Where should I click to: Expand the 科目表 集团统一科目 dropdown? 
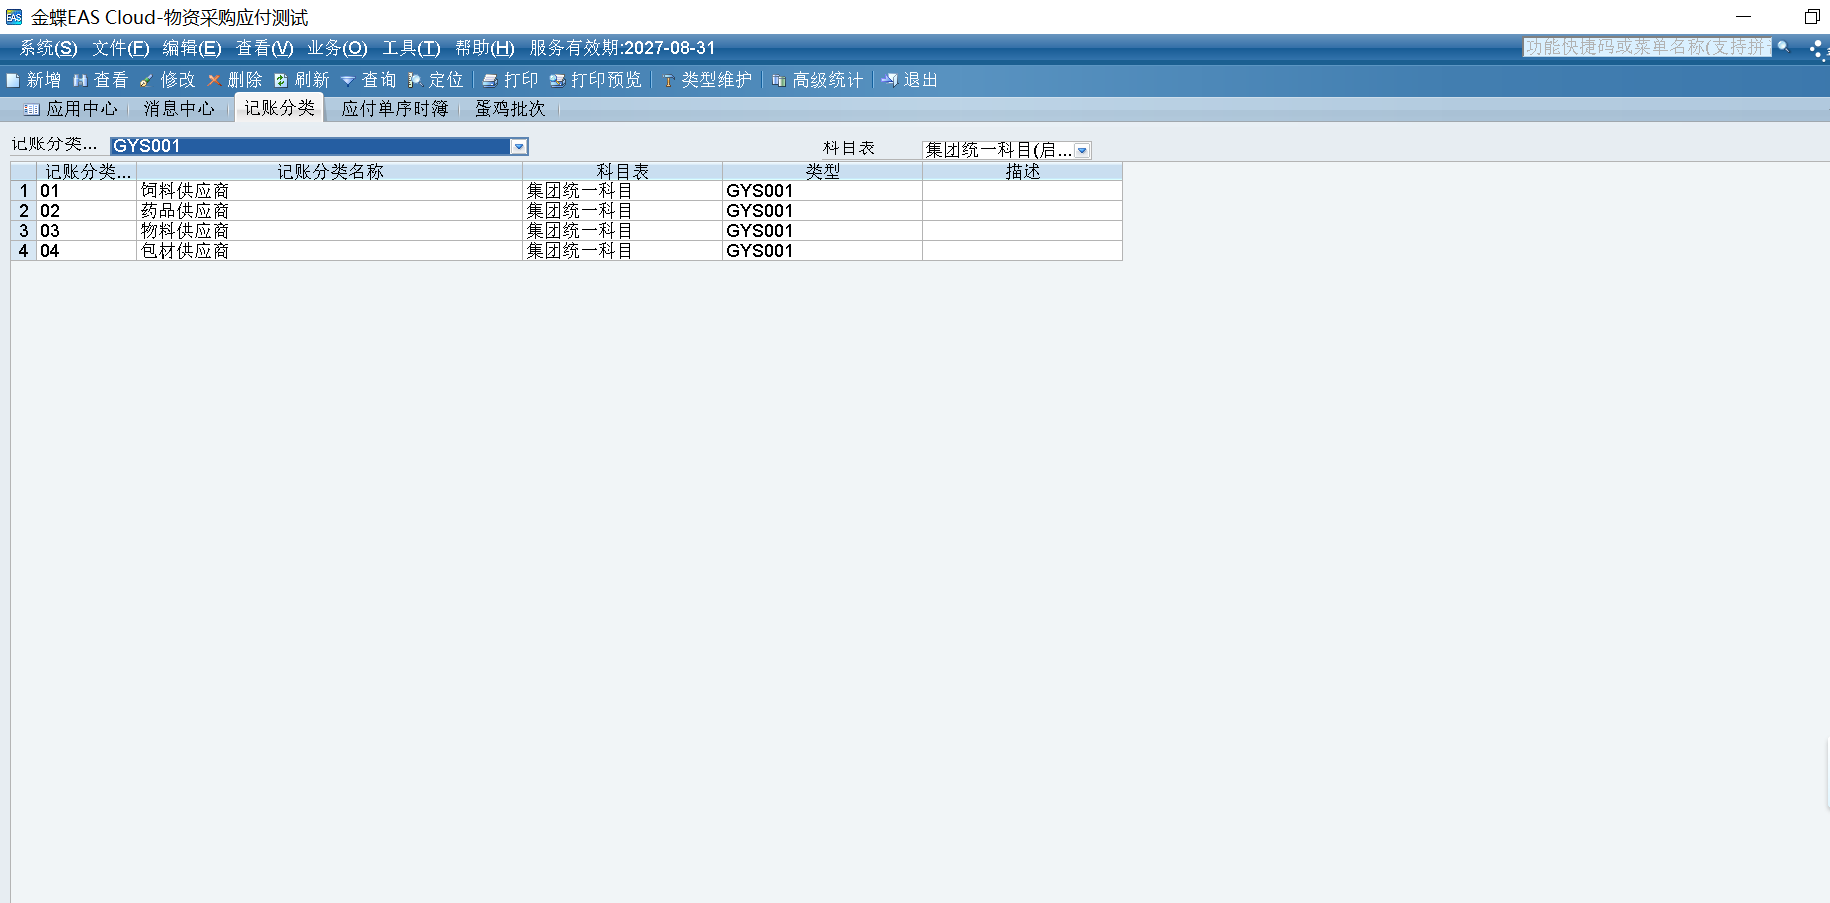pyautogui.click(x=1082, y=150)
